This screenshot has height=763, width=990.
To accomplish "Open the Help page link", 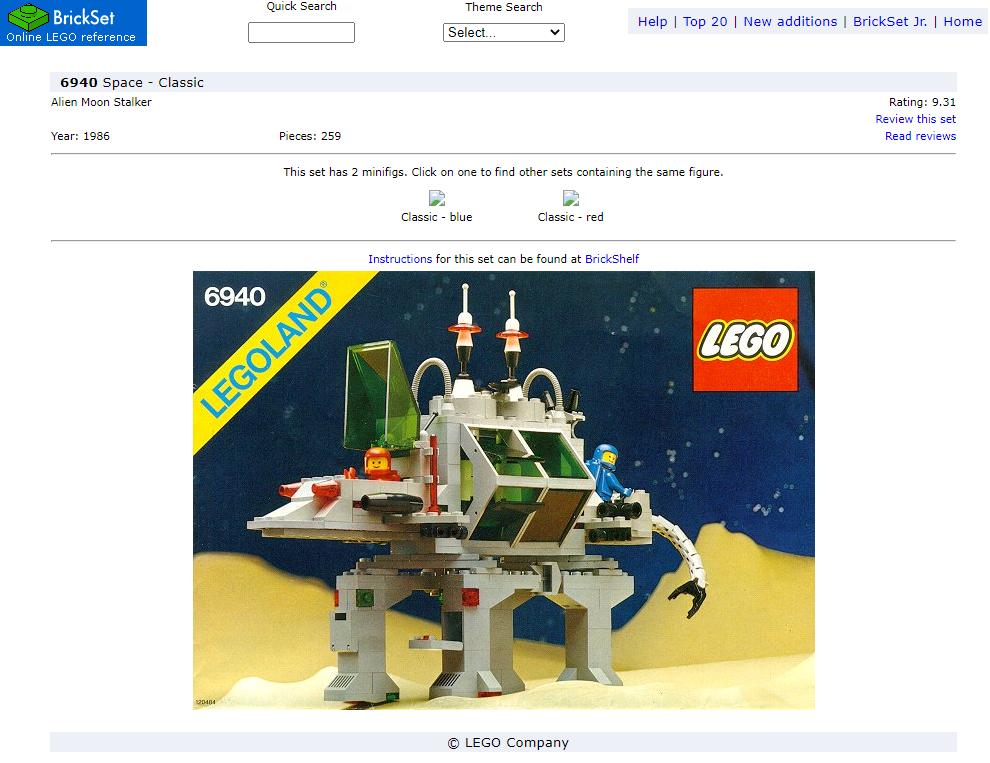I will (652, 21).
